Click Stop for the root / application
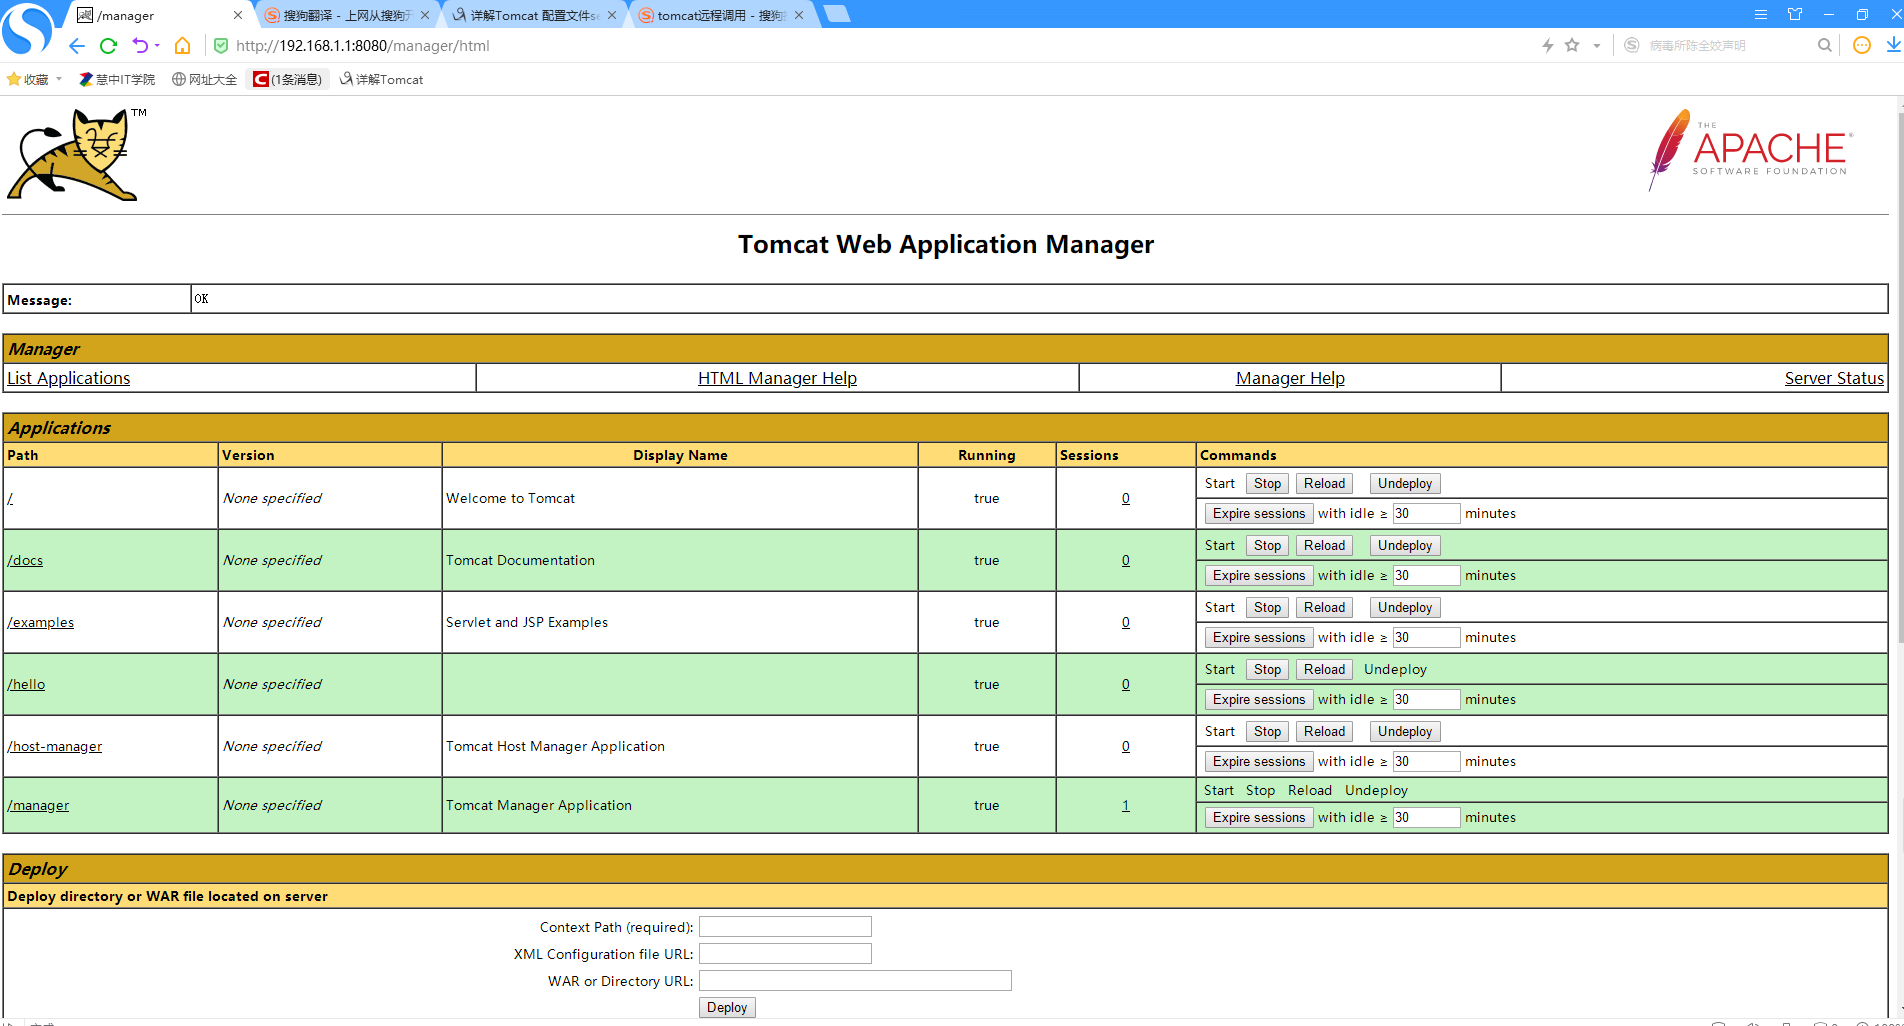The image size is (1904, 1026). tap(1267, 483)
